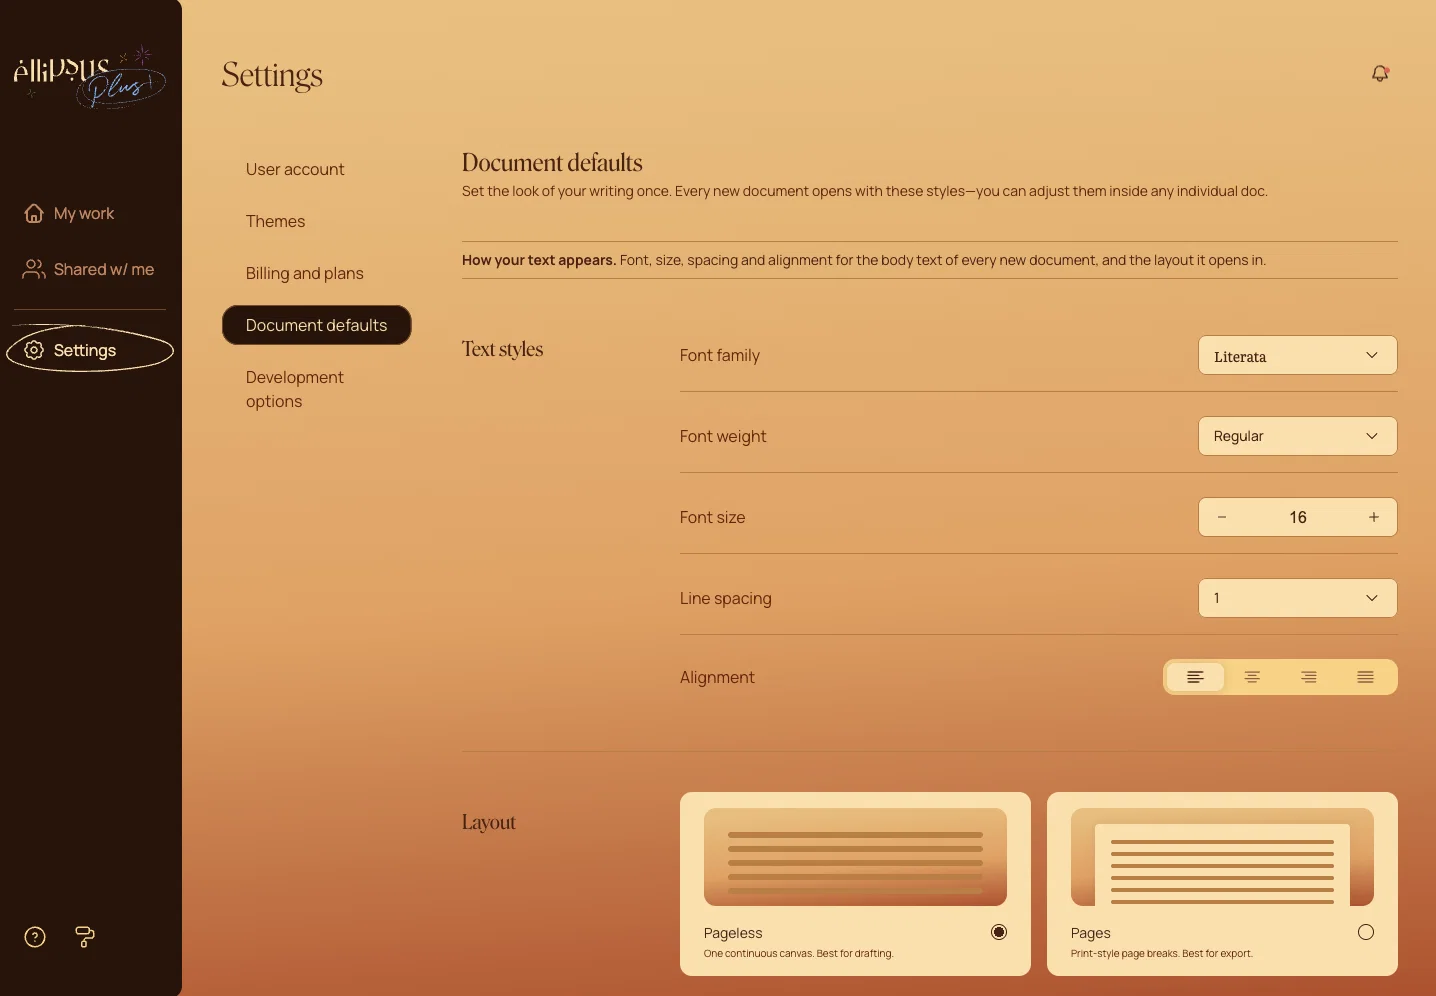Click the Pageless layout preview thumbnail

point(855,857)
